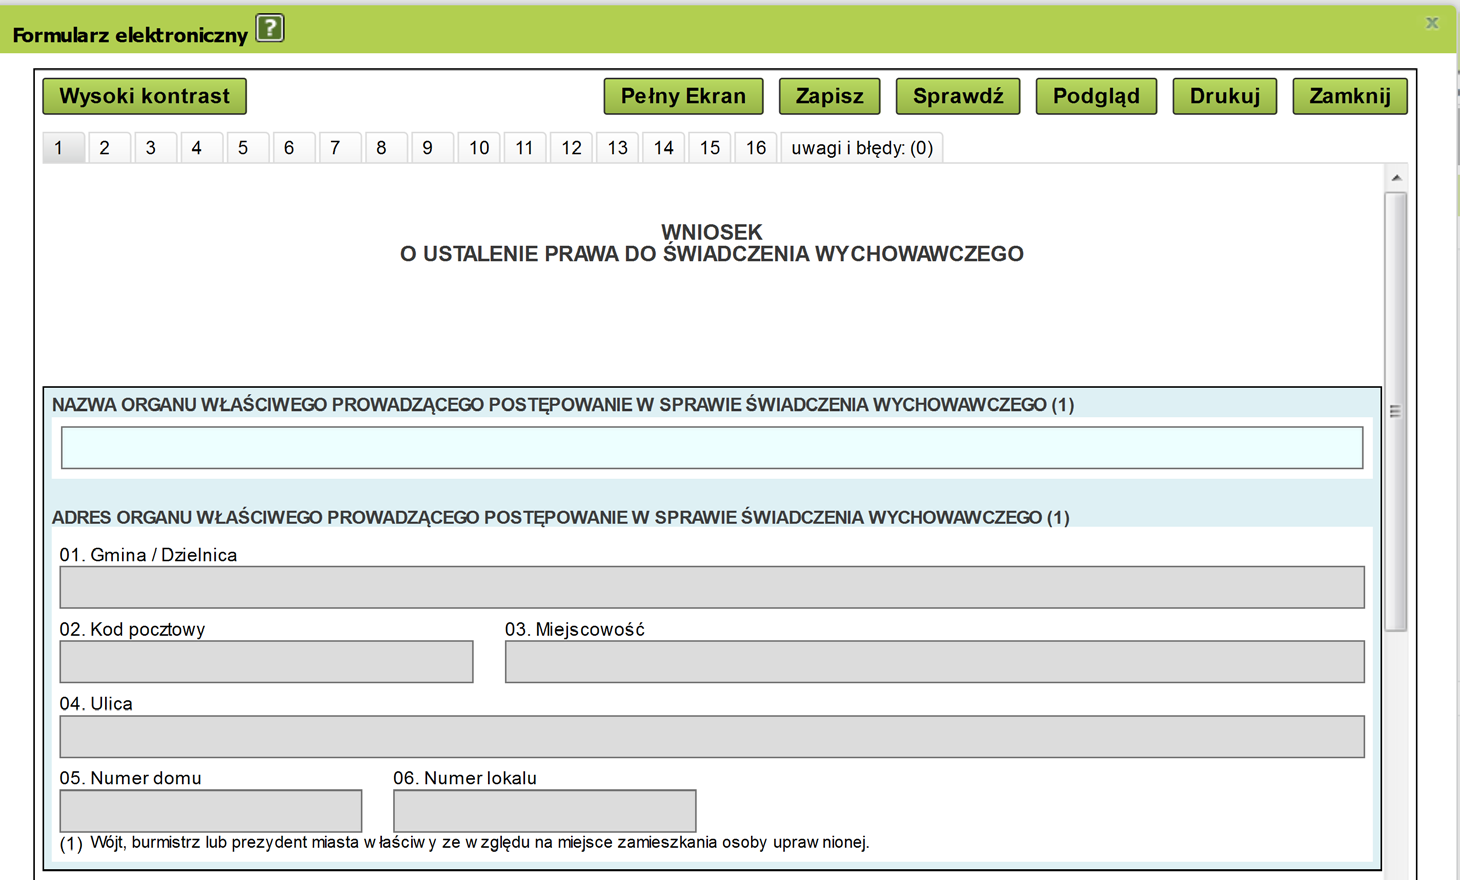Focus the Nazwa organu właściwego input field
This screenshot has width=1460, height=880.
pos(712,448)
